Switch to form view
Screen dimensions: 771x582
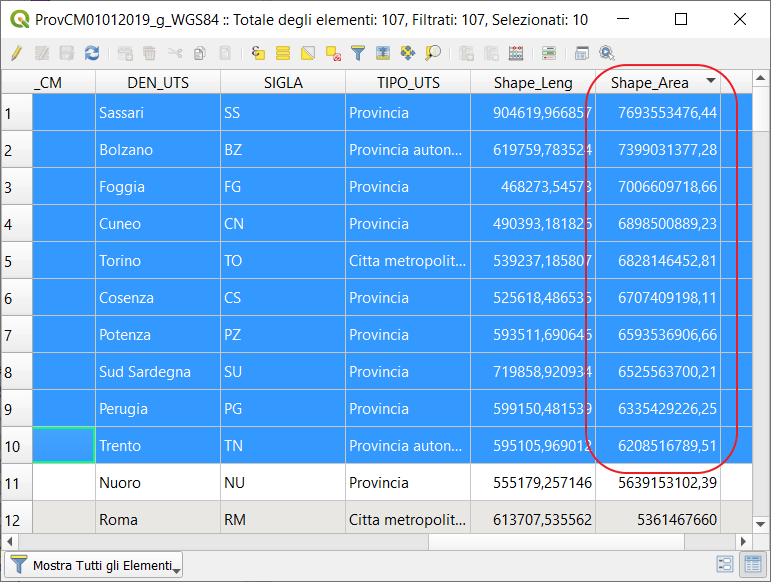pyautogui.click(x=727, y=565)
